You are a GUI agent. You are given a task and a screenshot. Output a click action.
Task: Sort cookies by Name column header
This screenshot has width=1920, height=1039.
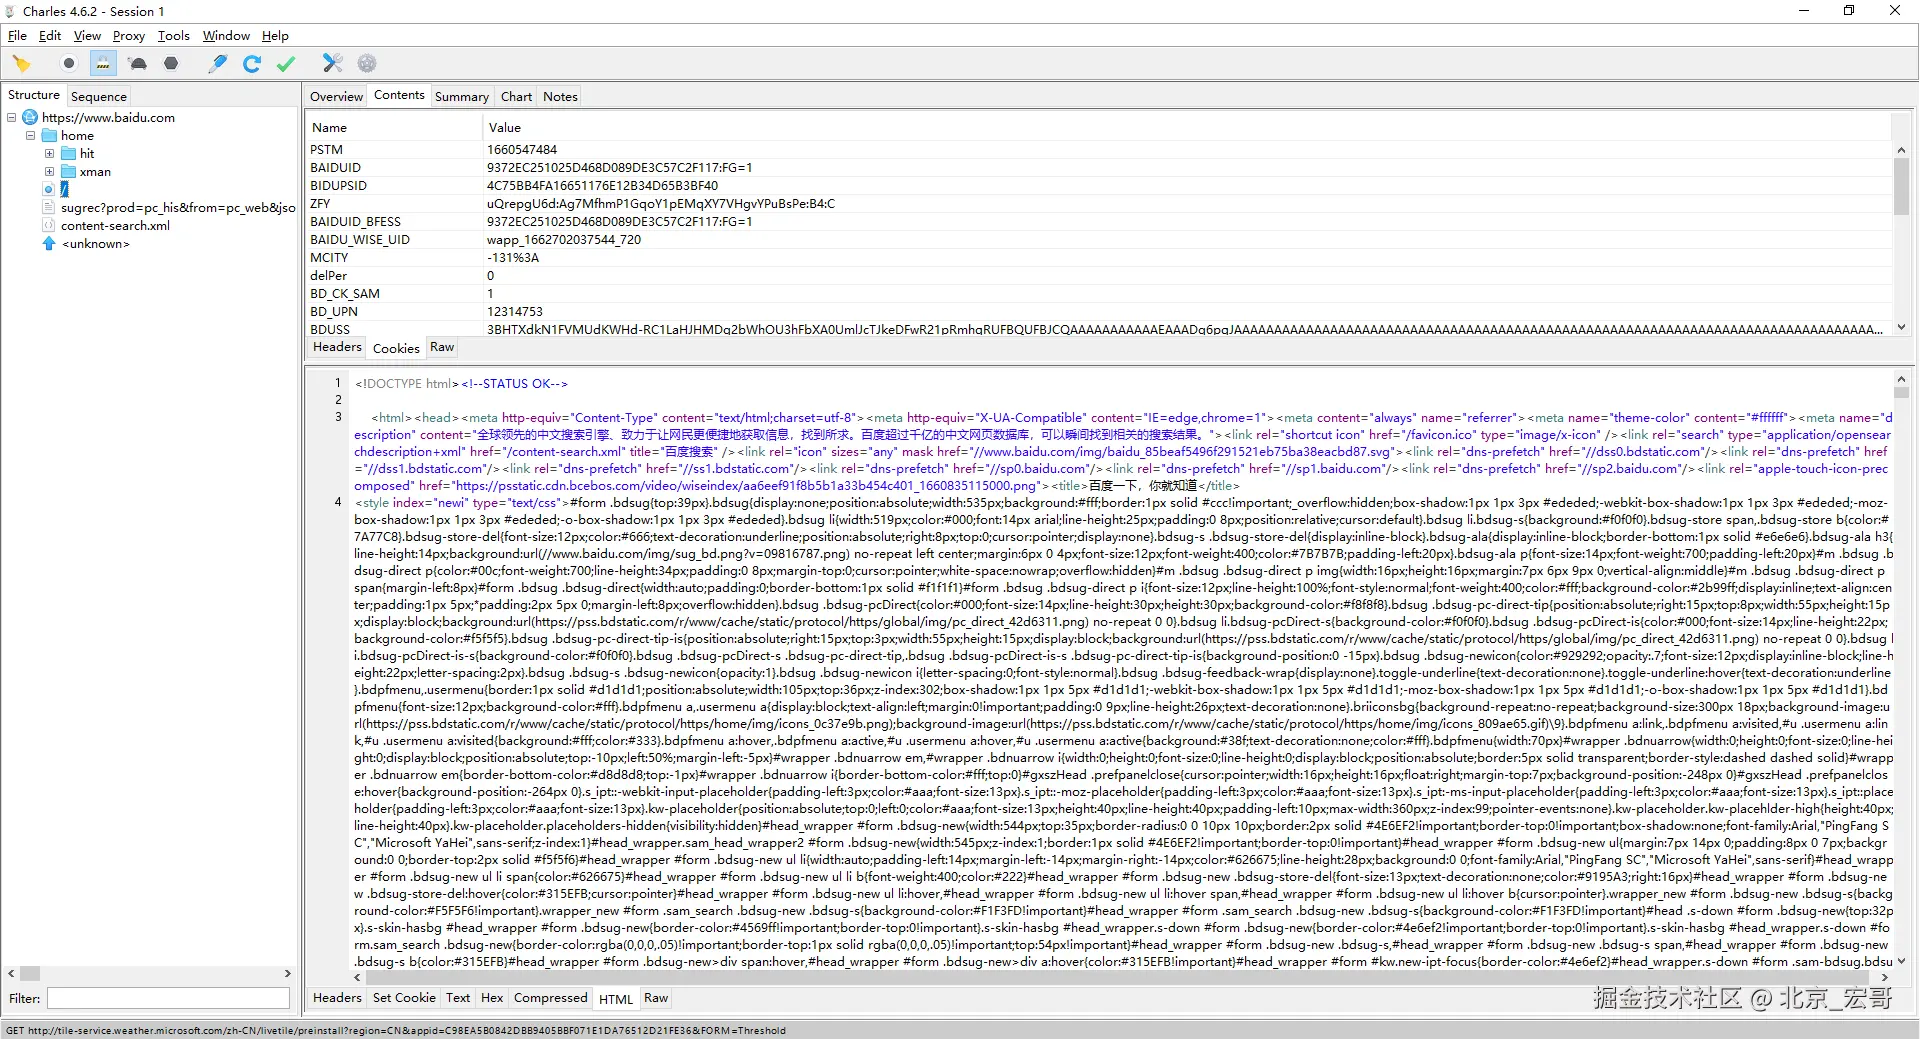pos(394,128)
